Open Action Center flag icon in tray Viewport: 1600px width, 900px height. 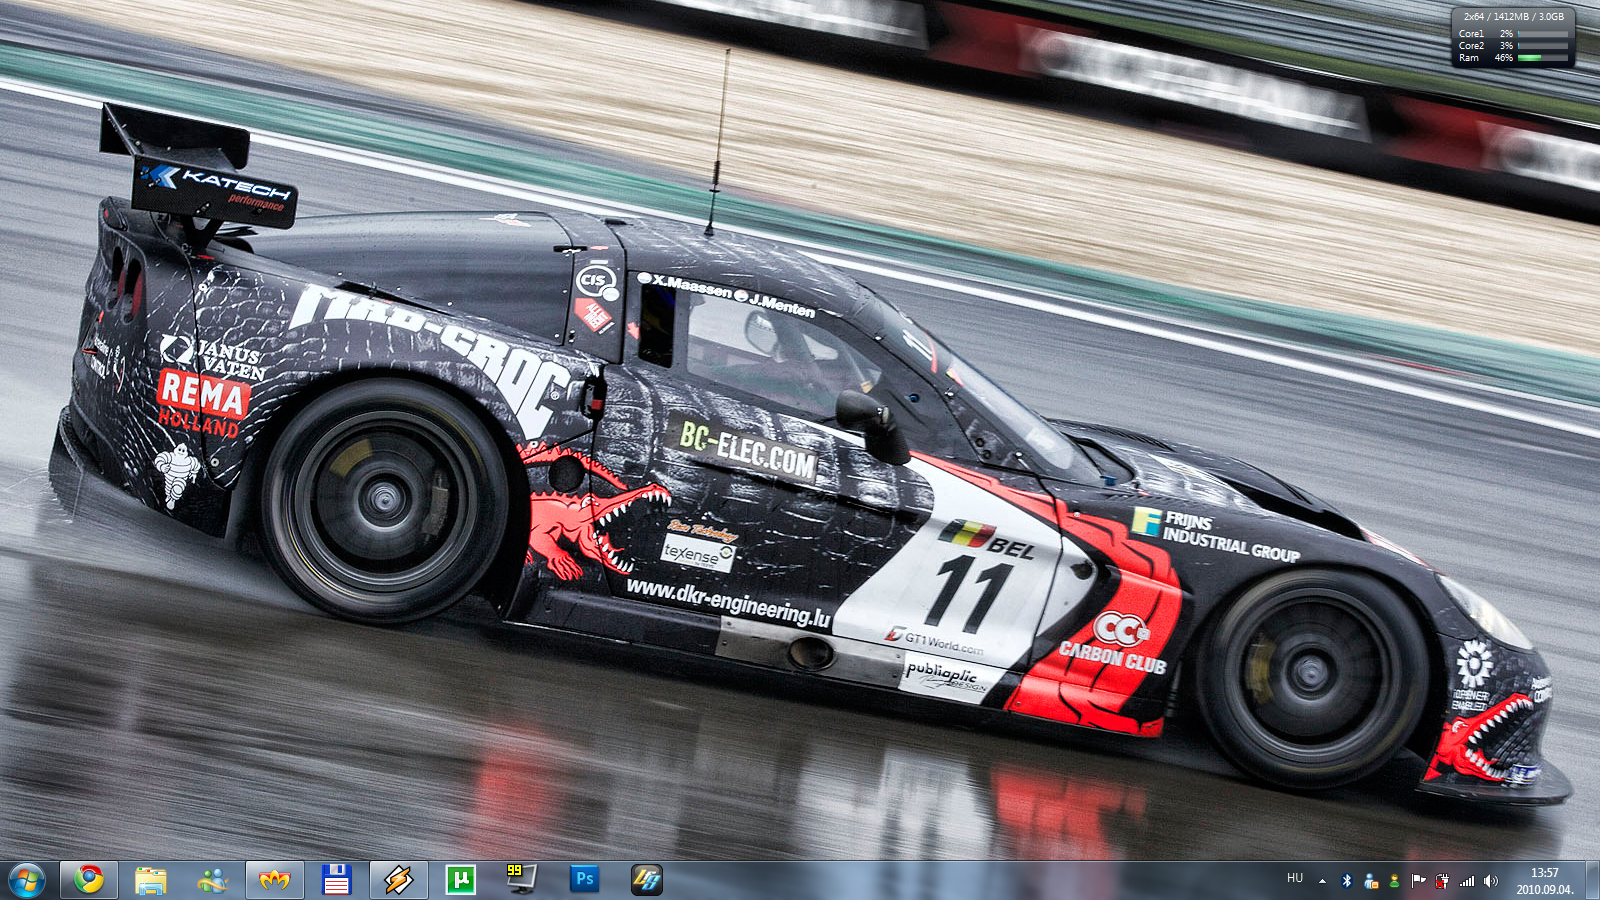[1418, 881]
